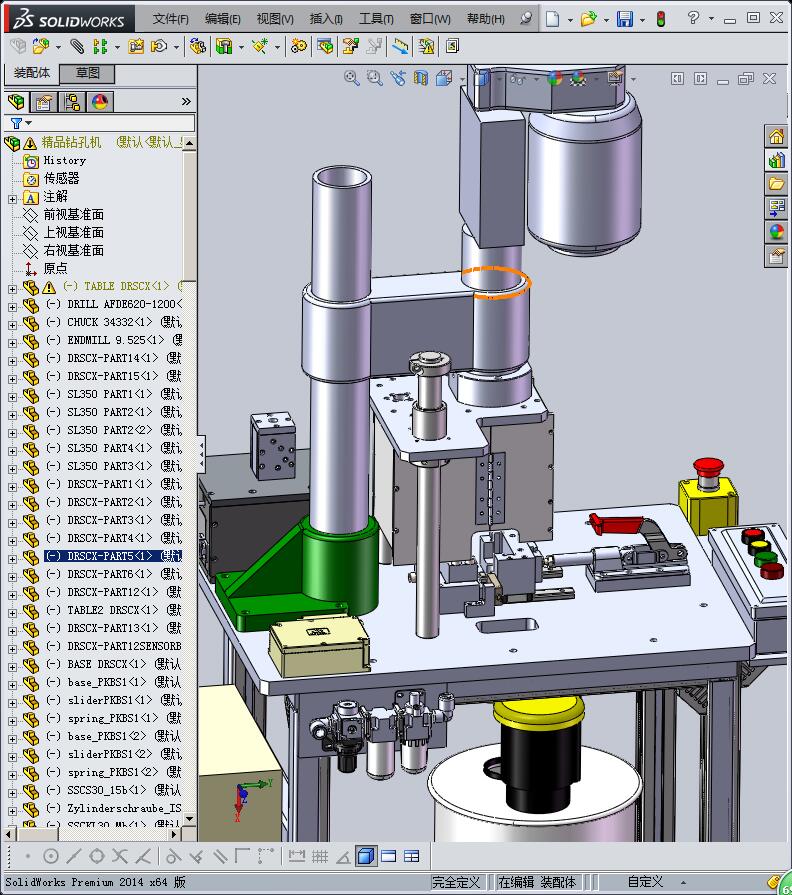
Task: Toggle the shaded cube display button
Action: click(366, 856)
